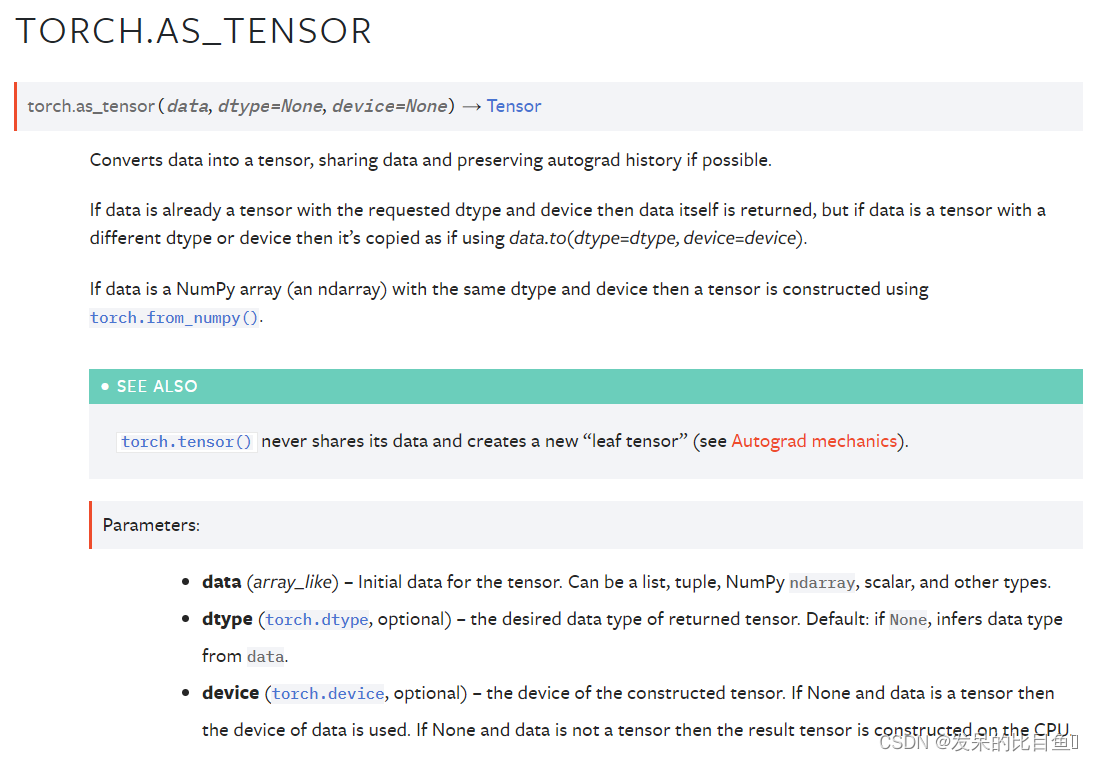The image size is (1093, 761).
Task: Click the device=None argument in signature
Action: point(390,106)
